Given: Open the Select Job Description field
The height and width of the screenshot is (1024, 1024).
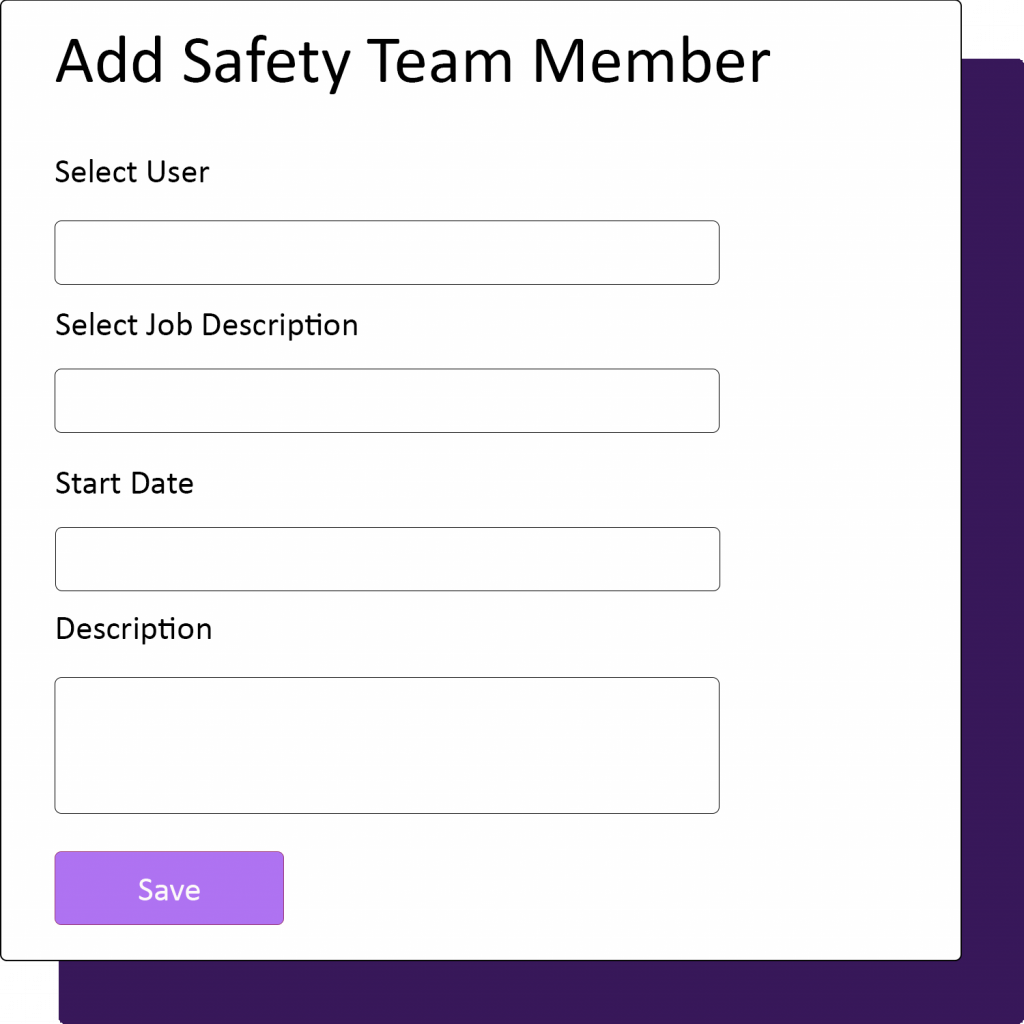Looking at the screenshot, I should [x=387, y=400].
